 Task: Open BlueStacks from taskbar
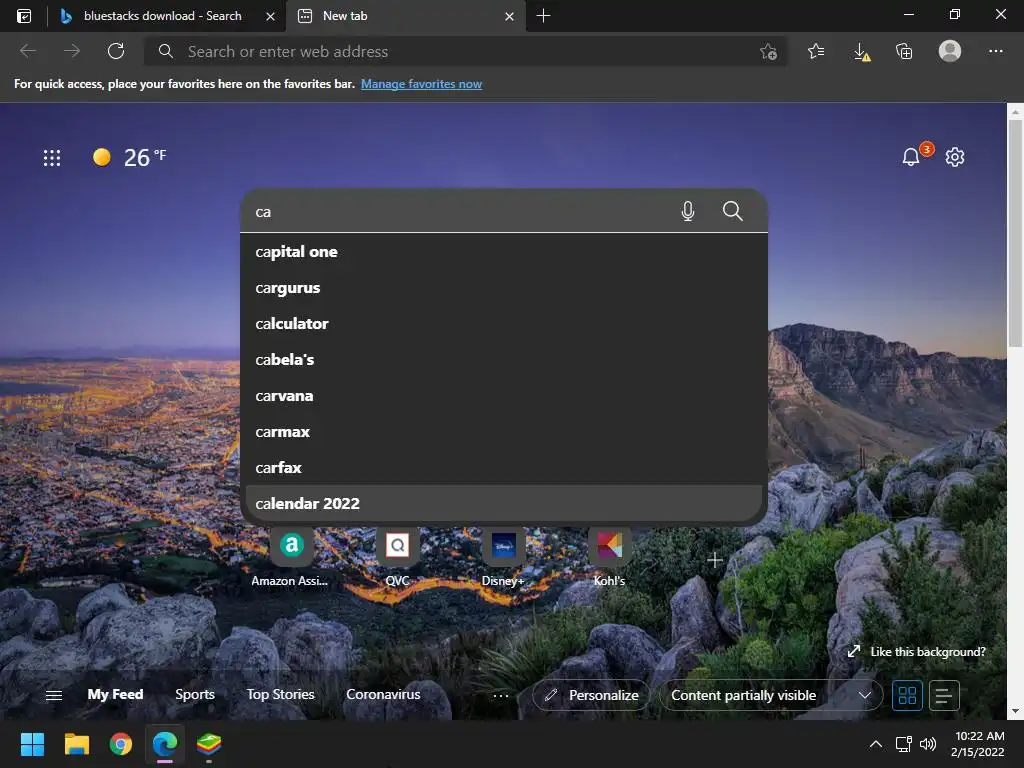tap(209, 744)
